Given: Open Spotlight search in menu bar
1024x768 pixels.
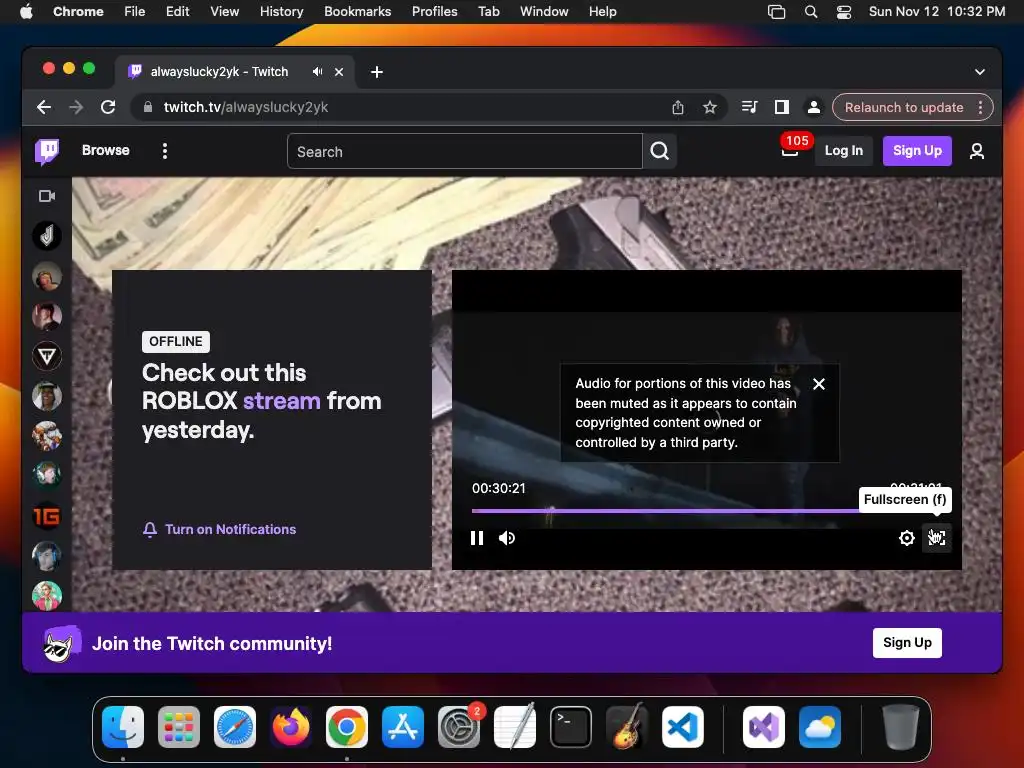Looking at the screenshot, I should point(810,12).
